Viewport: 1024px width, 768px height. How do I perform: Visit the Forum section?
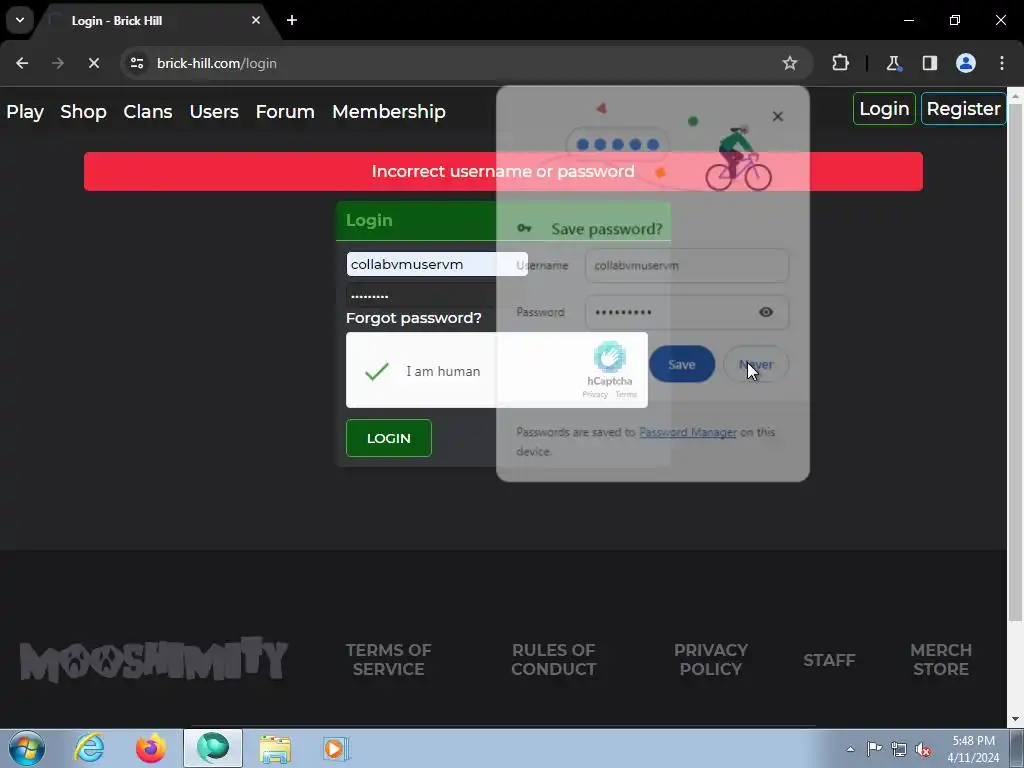pos(285,112)
